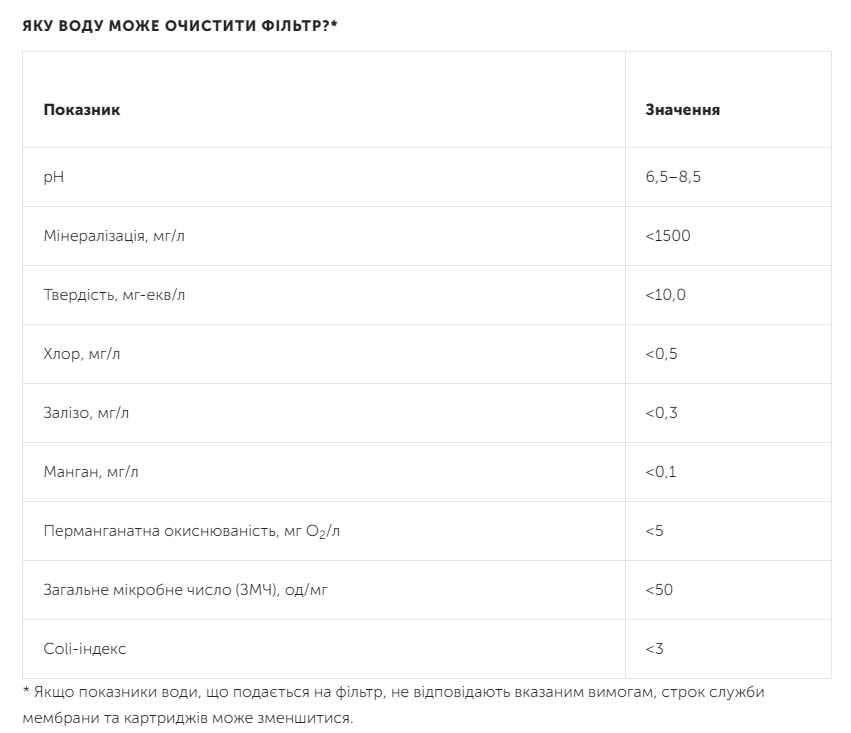Click the value "<0,5"

point(662,354)
